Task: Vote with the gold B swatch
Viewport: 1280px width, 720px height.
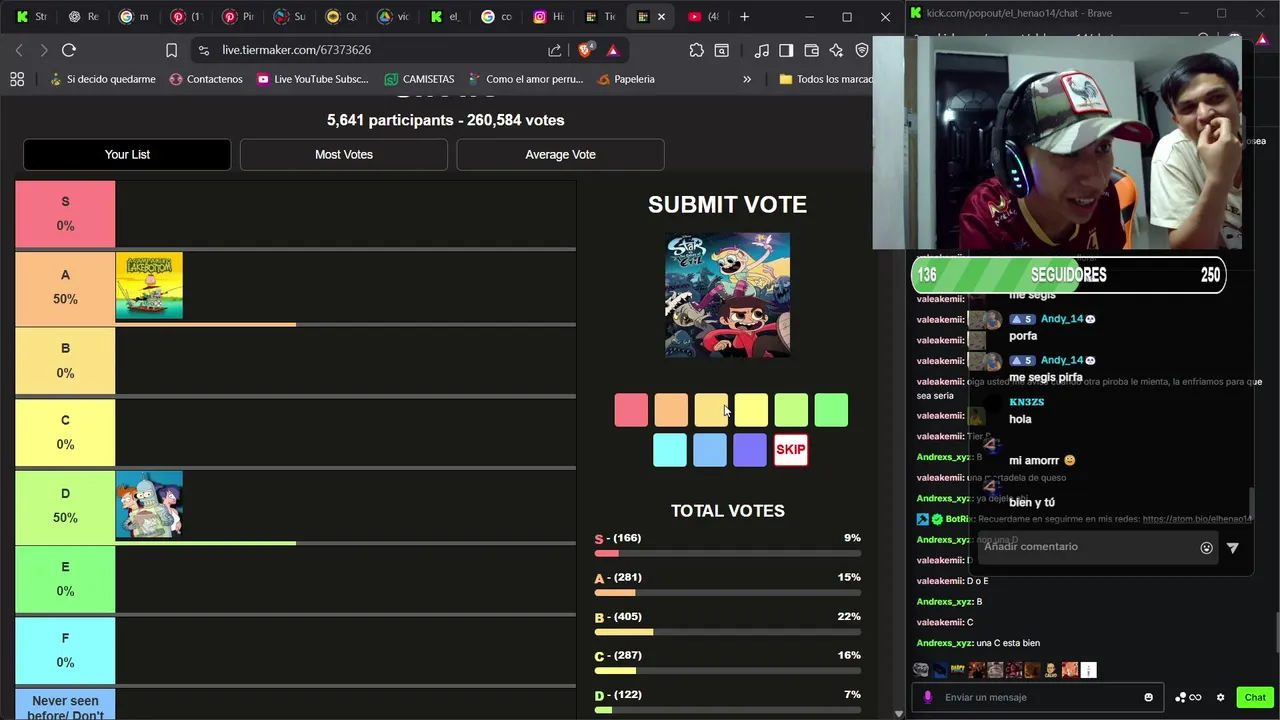Action: click(711, 410)
